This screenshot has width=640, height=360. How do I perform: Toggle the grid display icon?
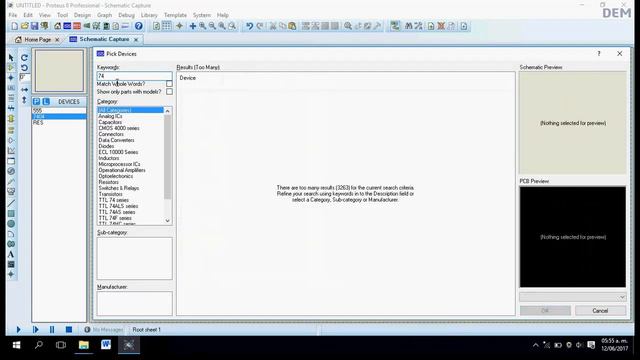coord(167,26)
